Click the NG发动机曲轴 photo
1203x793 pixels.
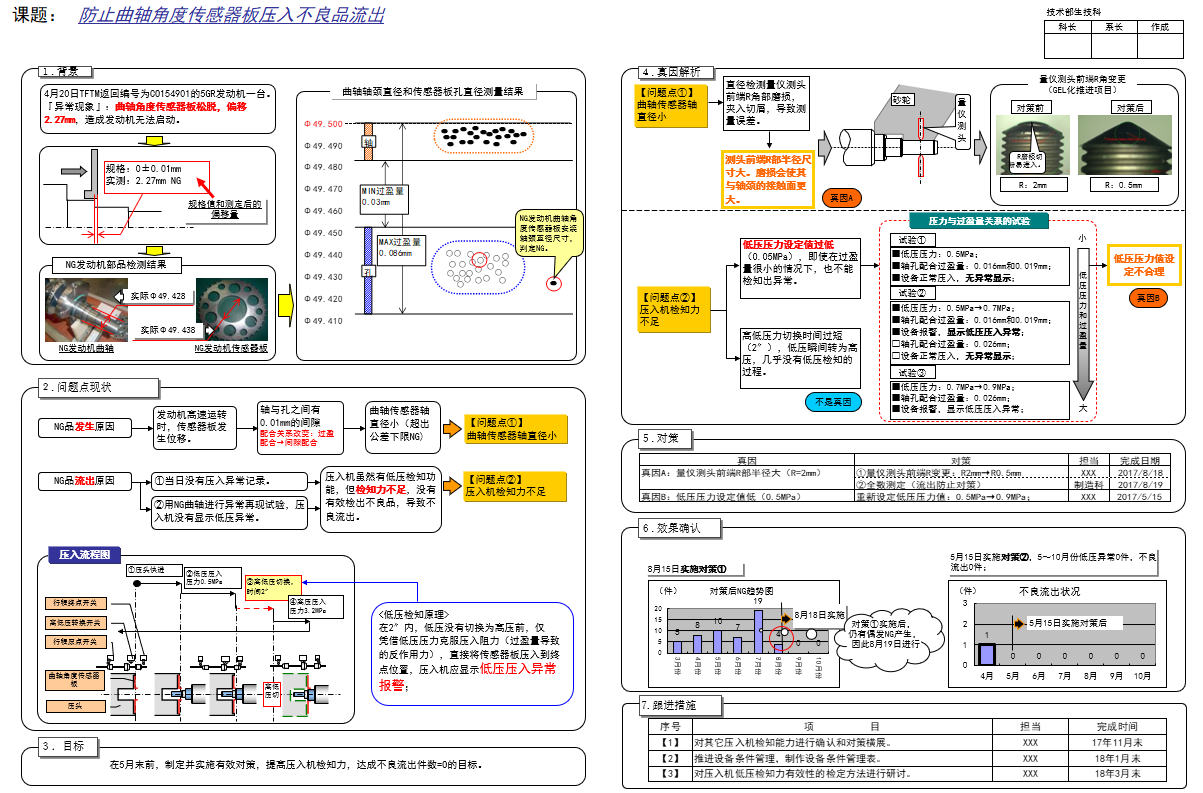point(84,310)
